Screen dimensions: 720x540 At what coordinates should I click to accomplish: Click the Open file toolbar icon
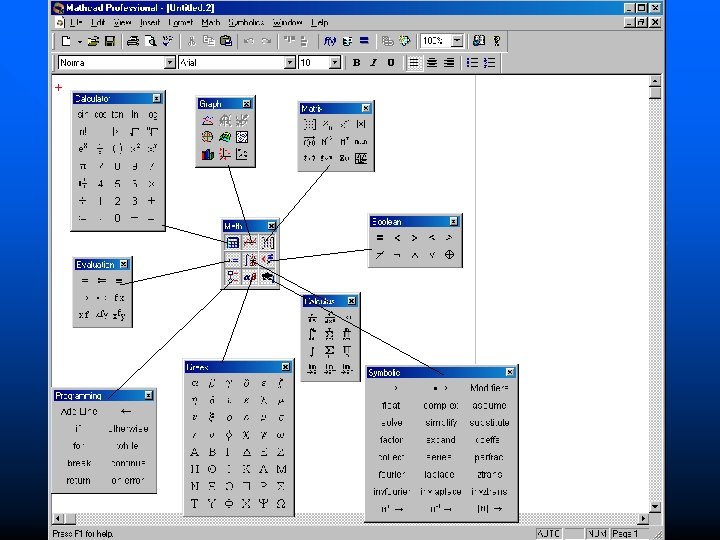point(93,41)
